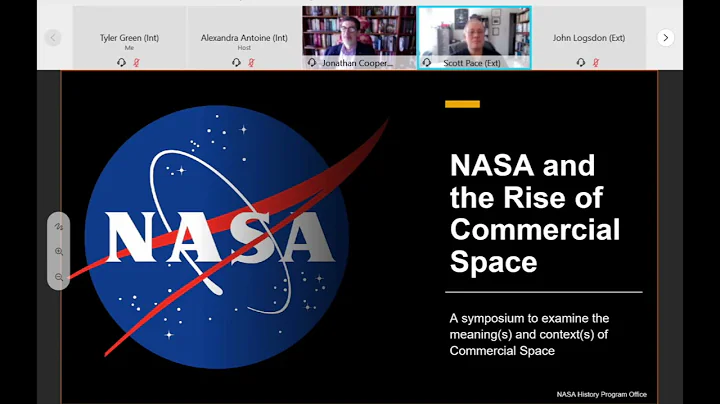Click the 'Me' label under Tyler Green
The height and width of the screenshot is (404, 720).
point(129,48)
